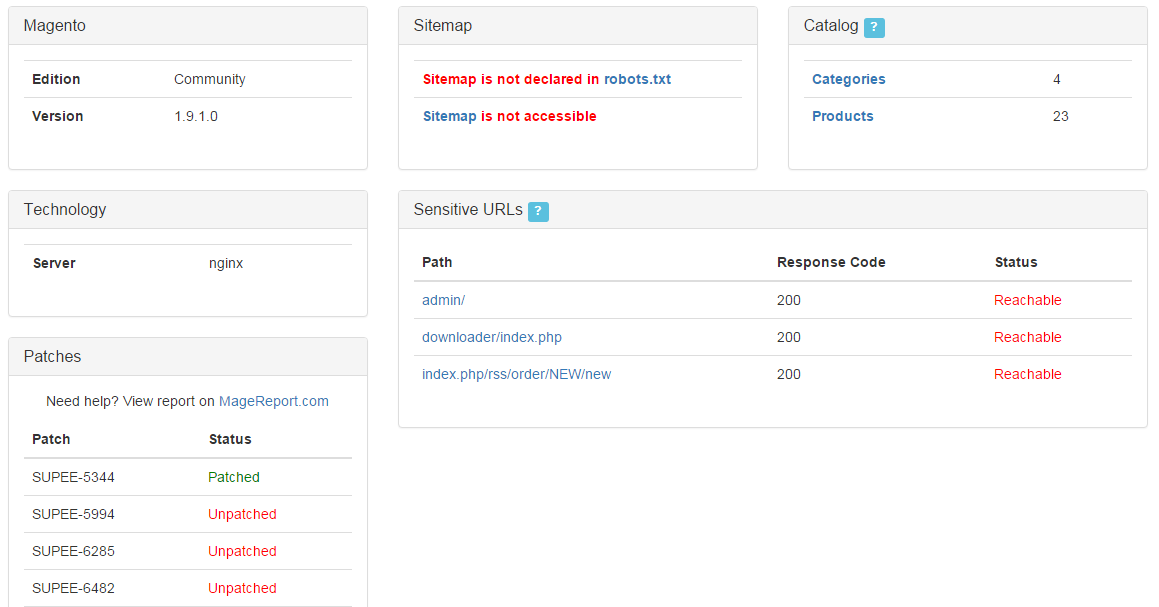The height and width of the screenshot is (607, 1159).
Task: Click Unpatched status for SUPEE-6482
Action: (x=242, y=588)
